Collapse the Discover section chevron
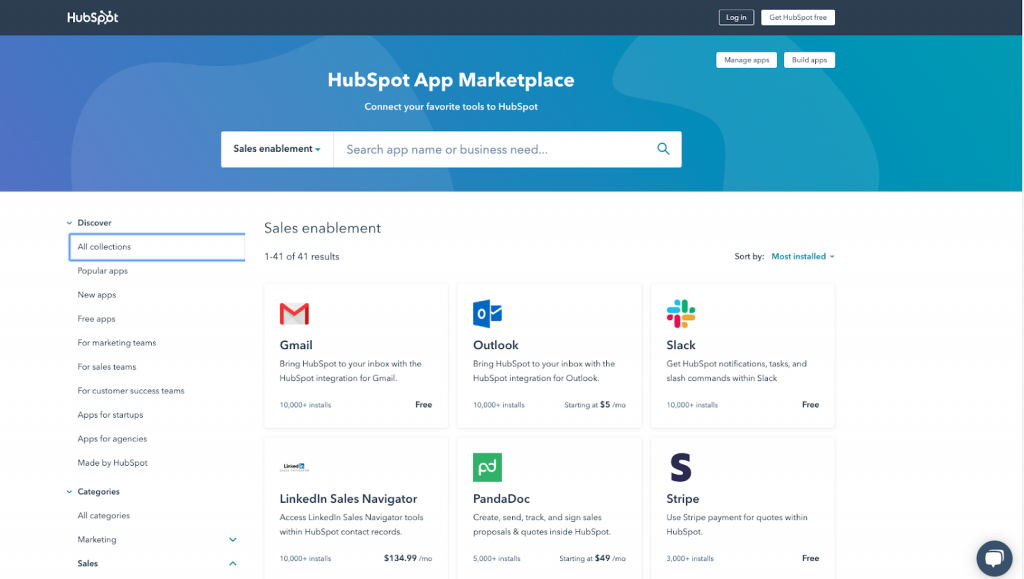 (x=69, y=223)
